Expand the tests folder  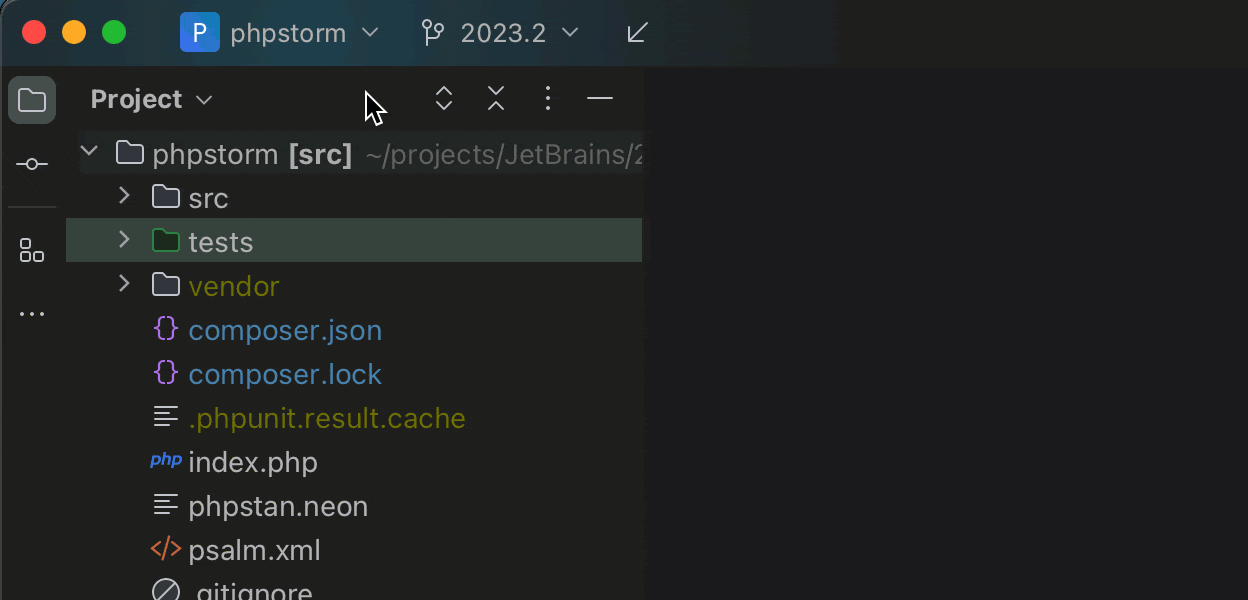point(124,240)
